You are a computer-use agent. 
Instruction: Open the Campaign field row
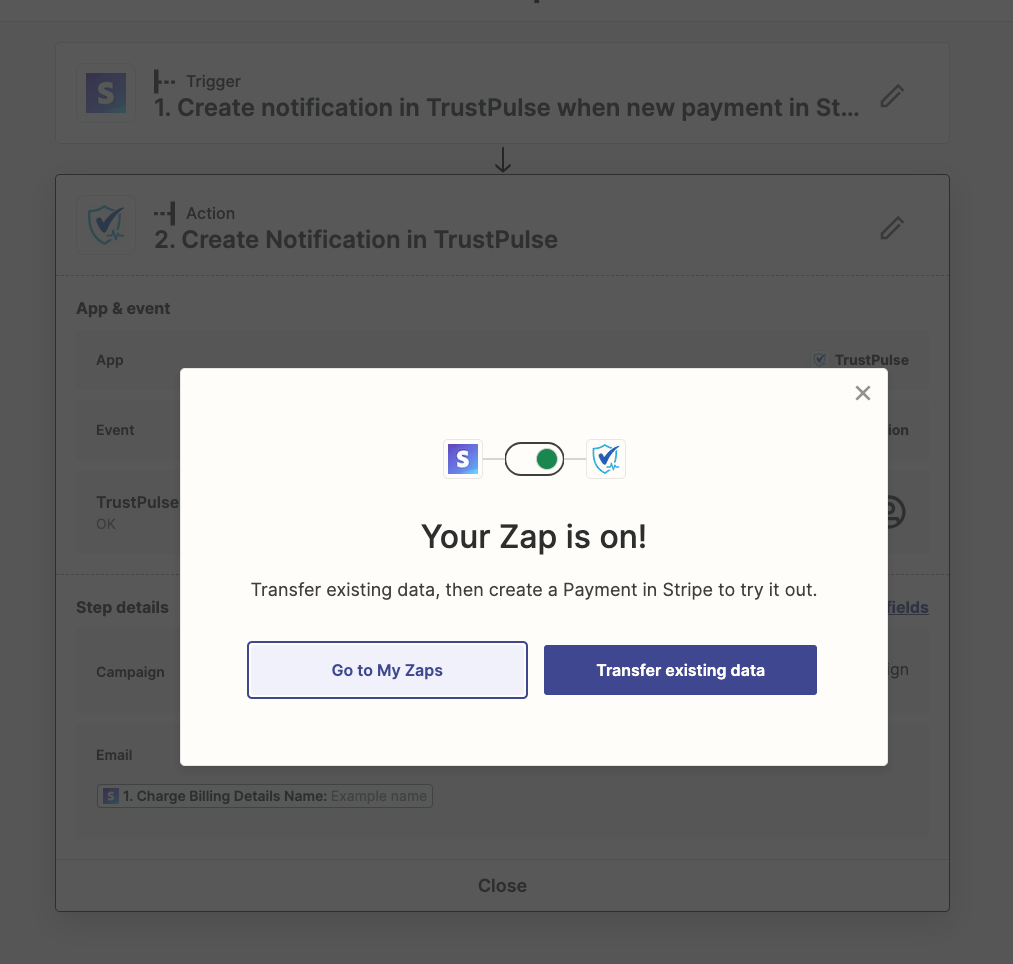click(130, 672)
